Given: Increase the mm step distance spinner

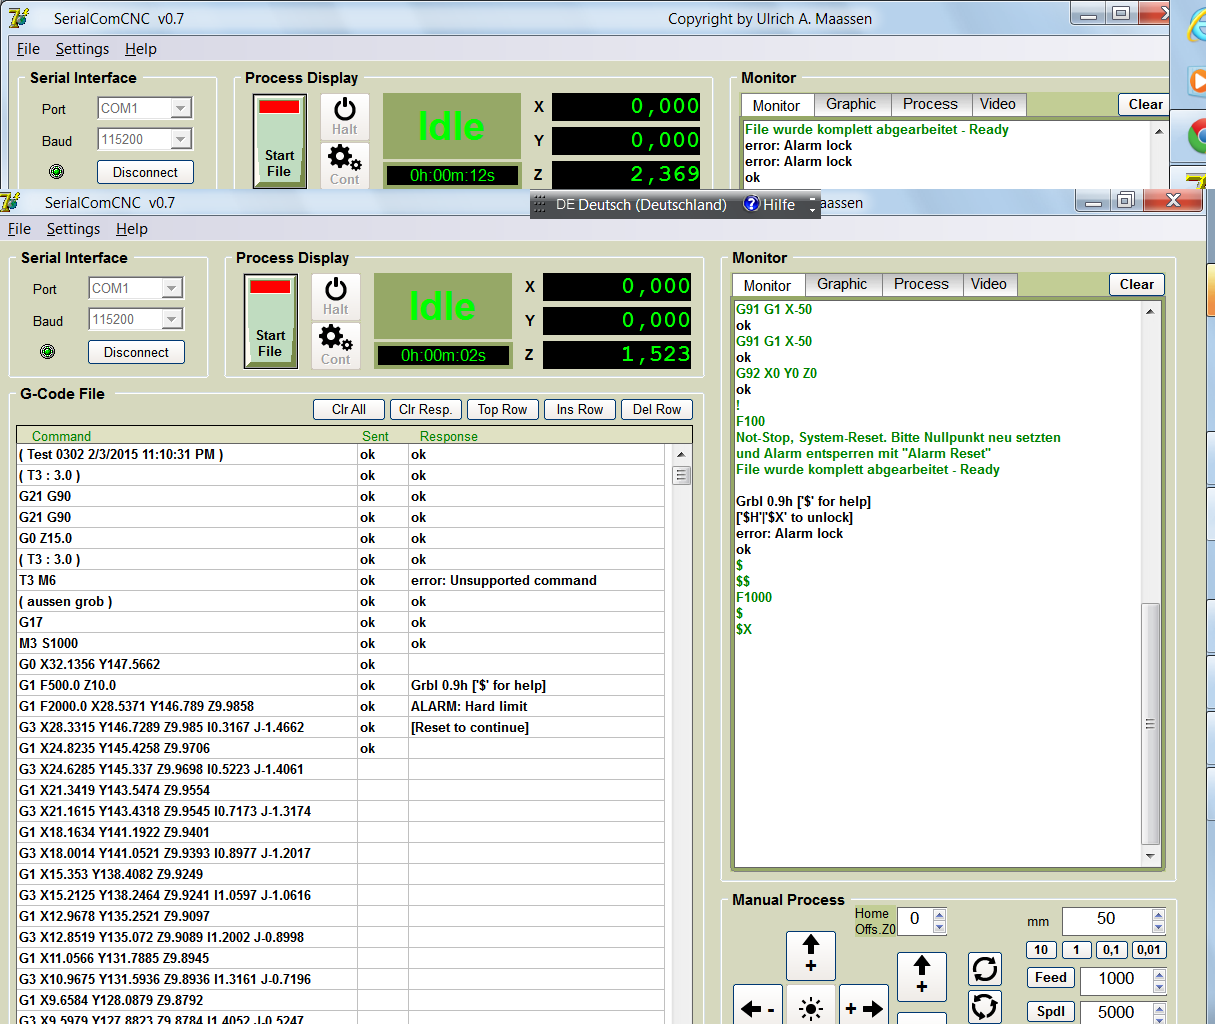Looking at the screenshot, I should pos(1158,914).
